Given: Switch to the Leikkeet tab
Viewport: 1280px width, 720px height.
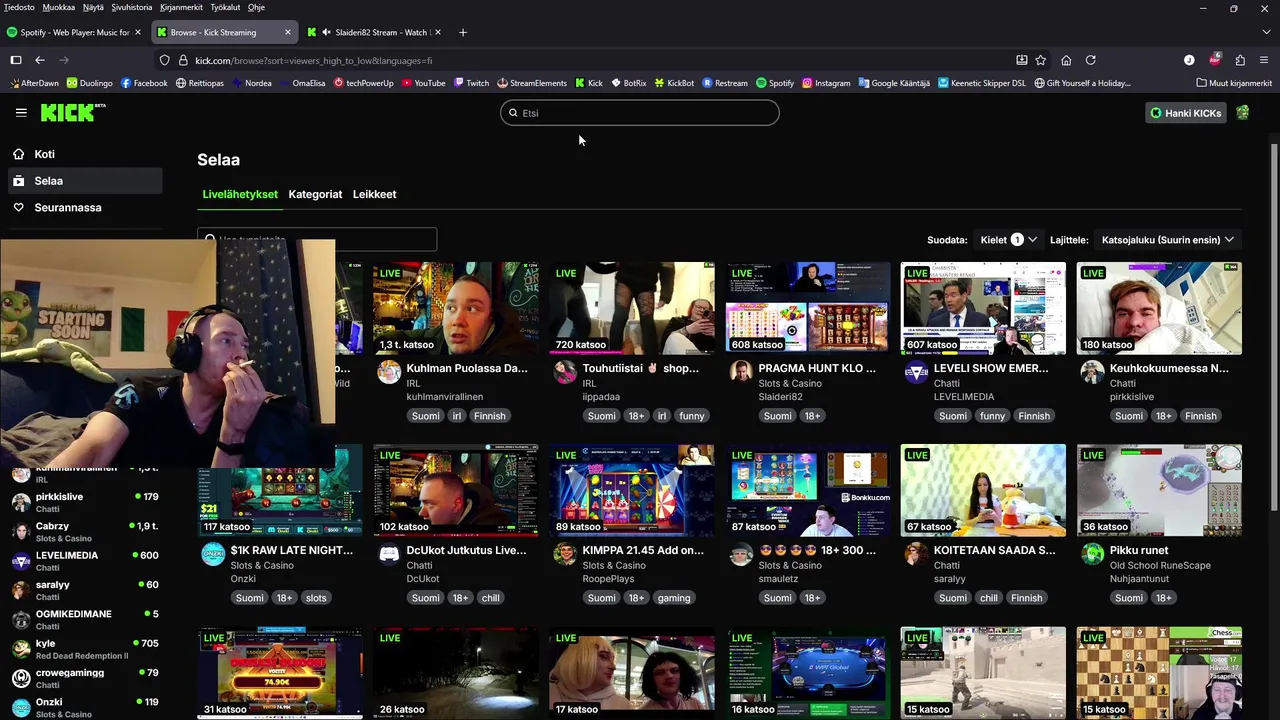Looking at the screenshot, I should pos(374,194).
